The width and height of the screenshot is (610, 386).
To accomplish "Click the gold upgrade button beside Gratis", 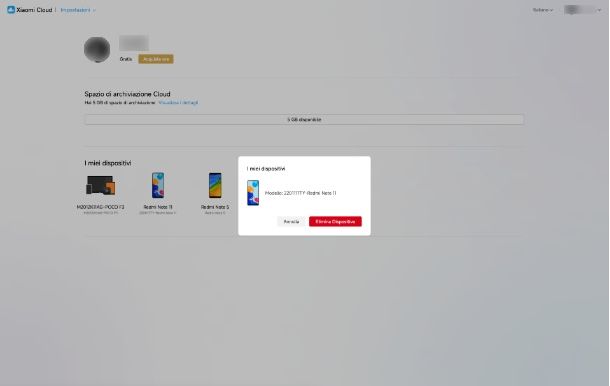I will tap(156, 59).
